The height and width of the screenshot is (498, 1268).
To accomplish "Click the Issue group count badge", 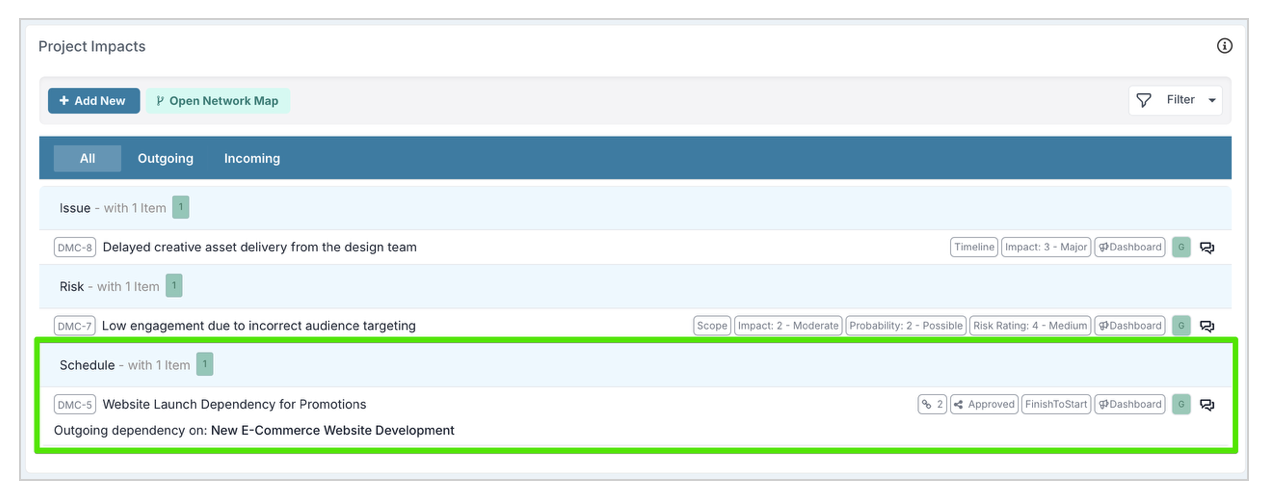I will 180,207.
